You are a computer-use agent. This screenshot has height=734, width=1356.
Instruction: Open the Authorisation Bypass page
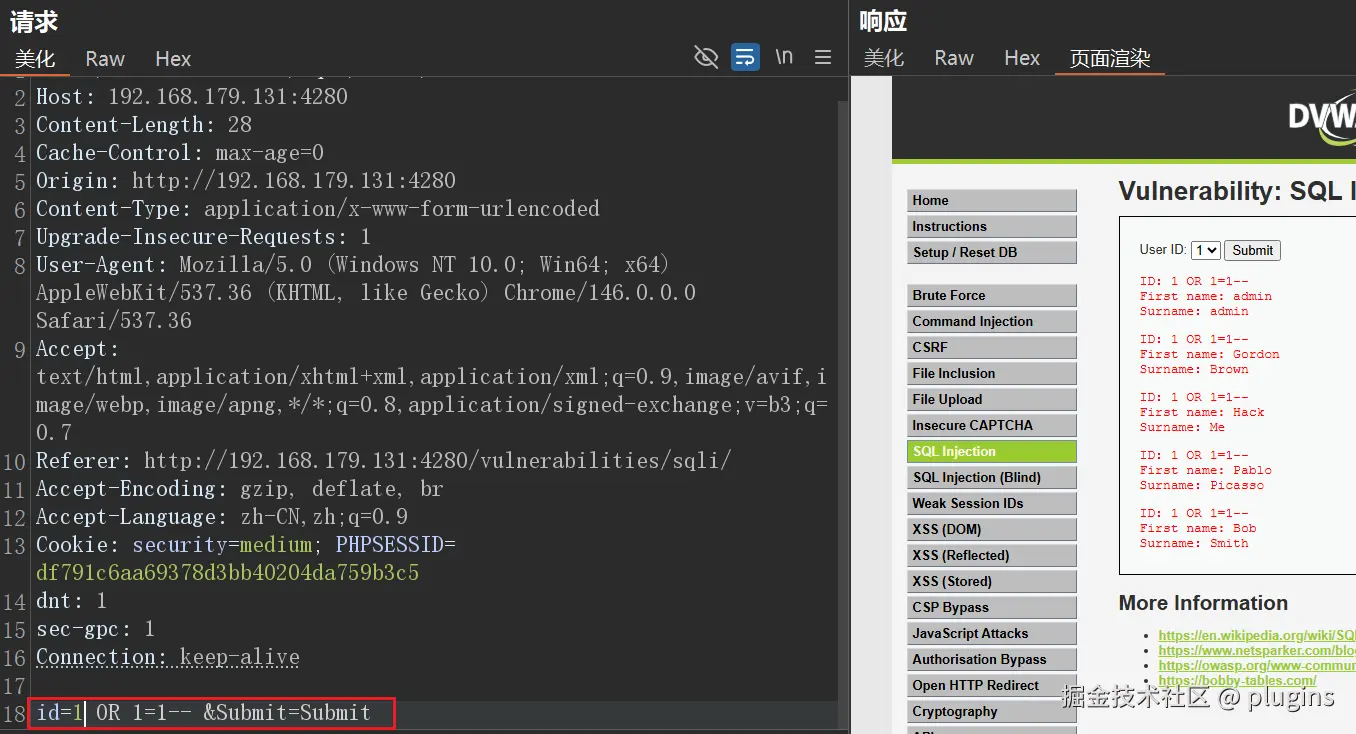pos(992,659)
